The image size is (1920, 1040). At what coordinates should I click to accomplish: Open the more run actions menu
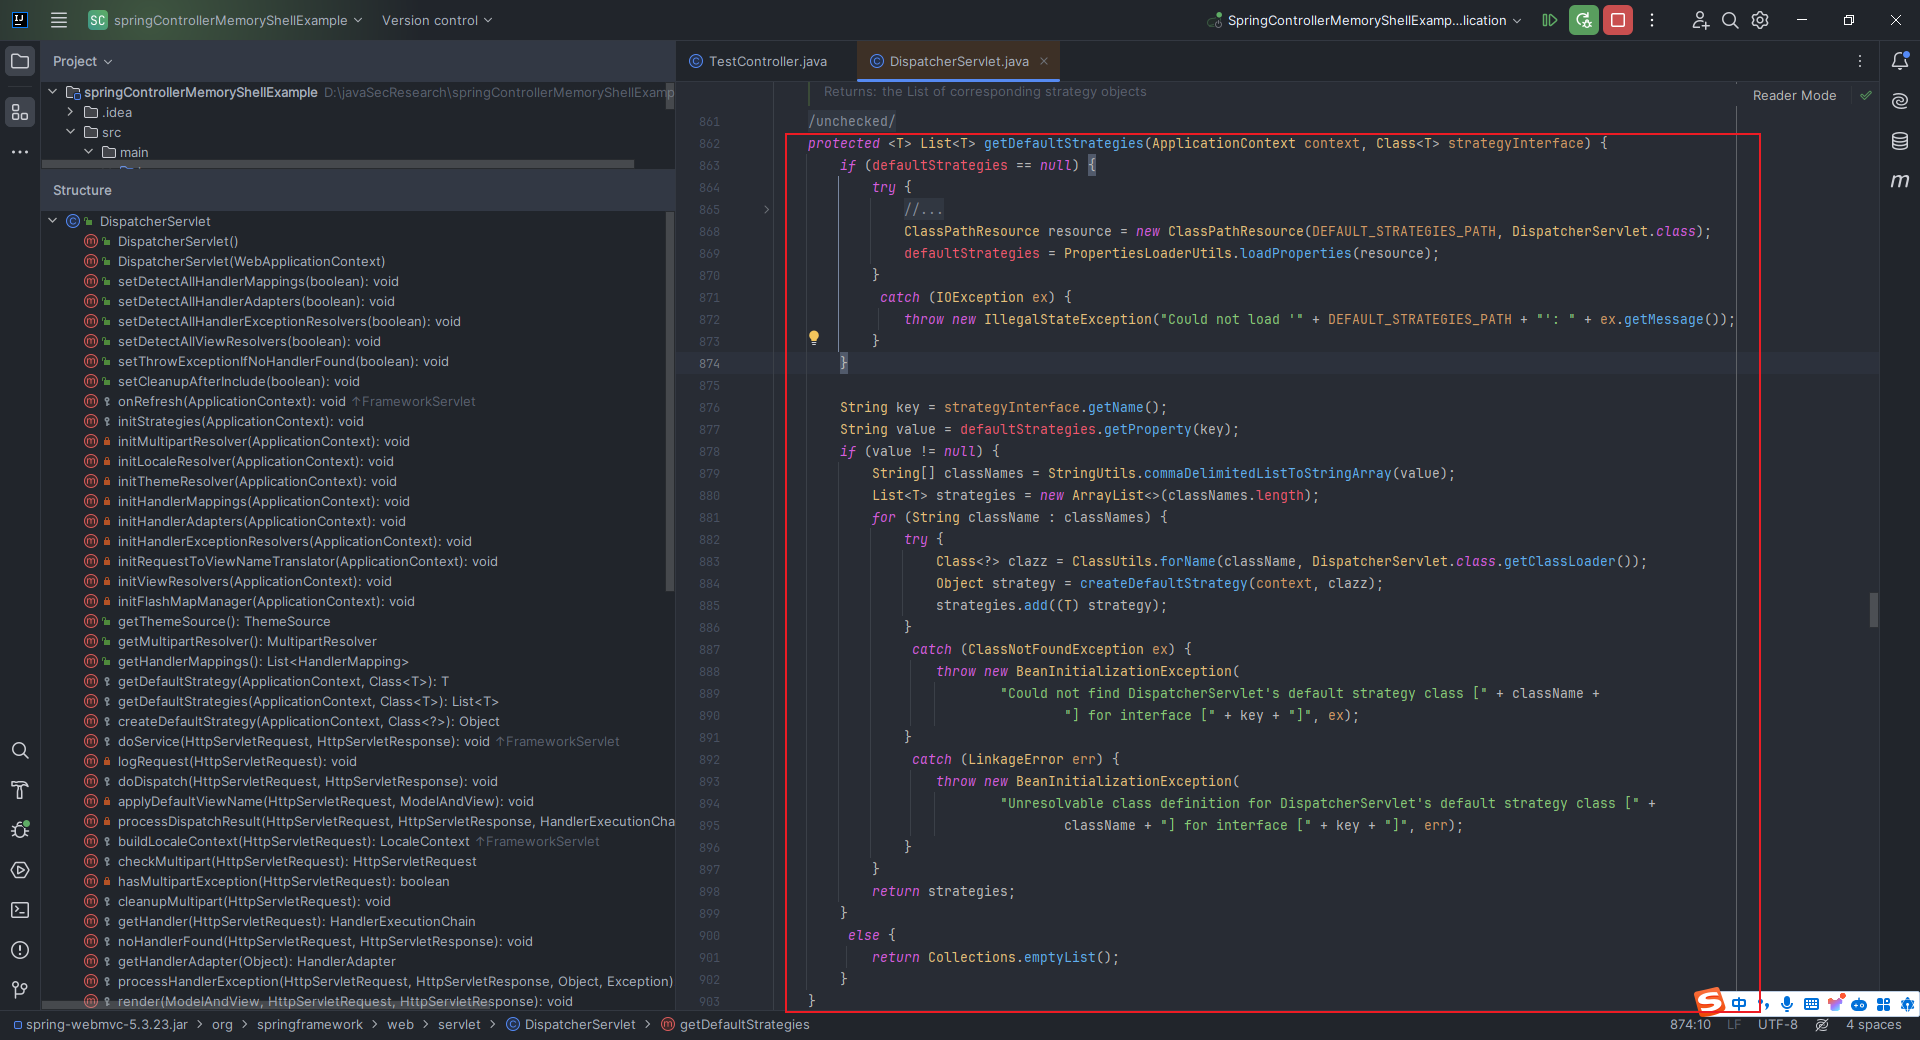pos(1652,20)
